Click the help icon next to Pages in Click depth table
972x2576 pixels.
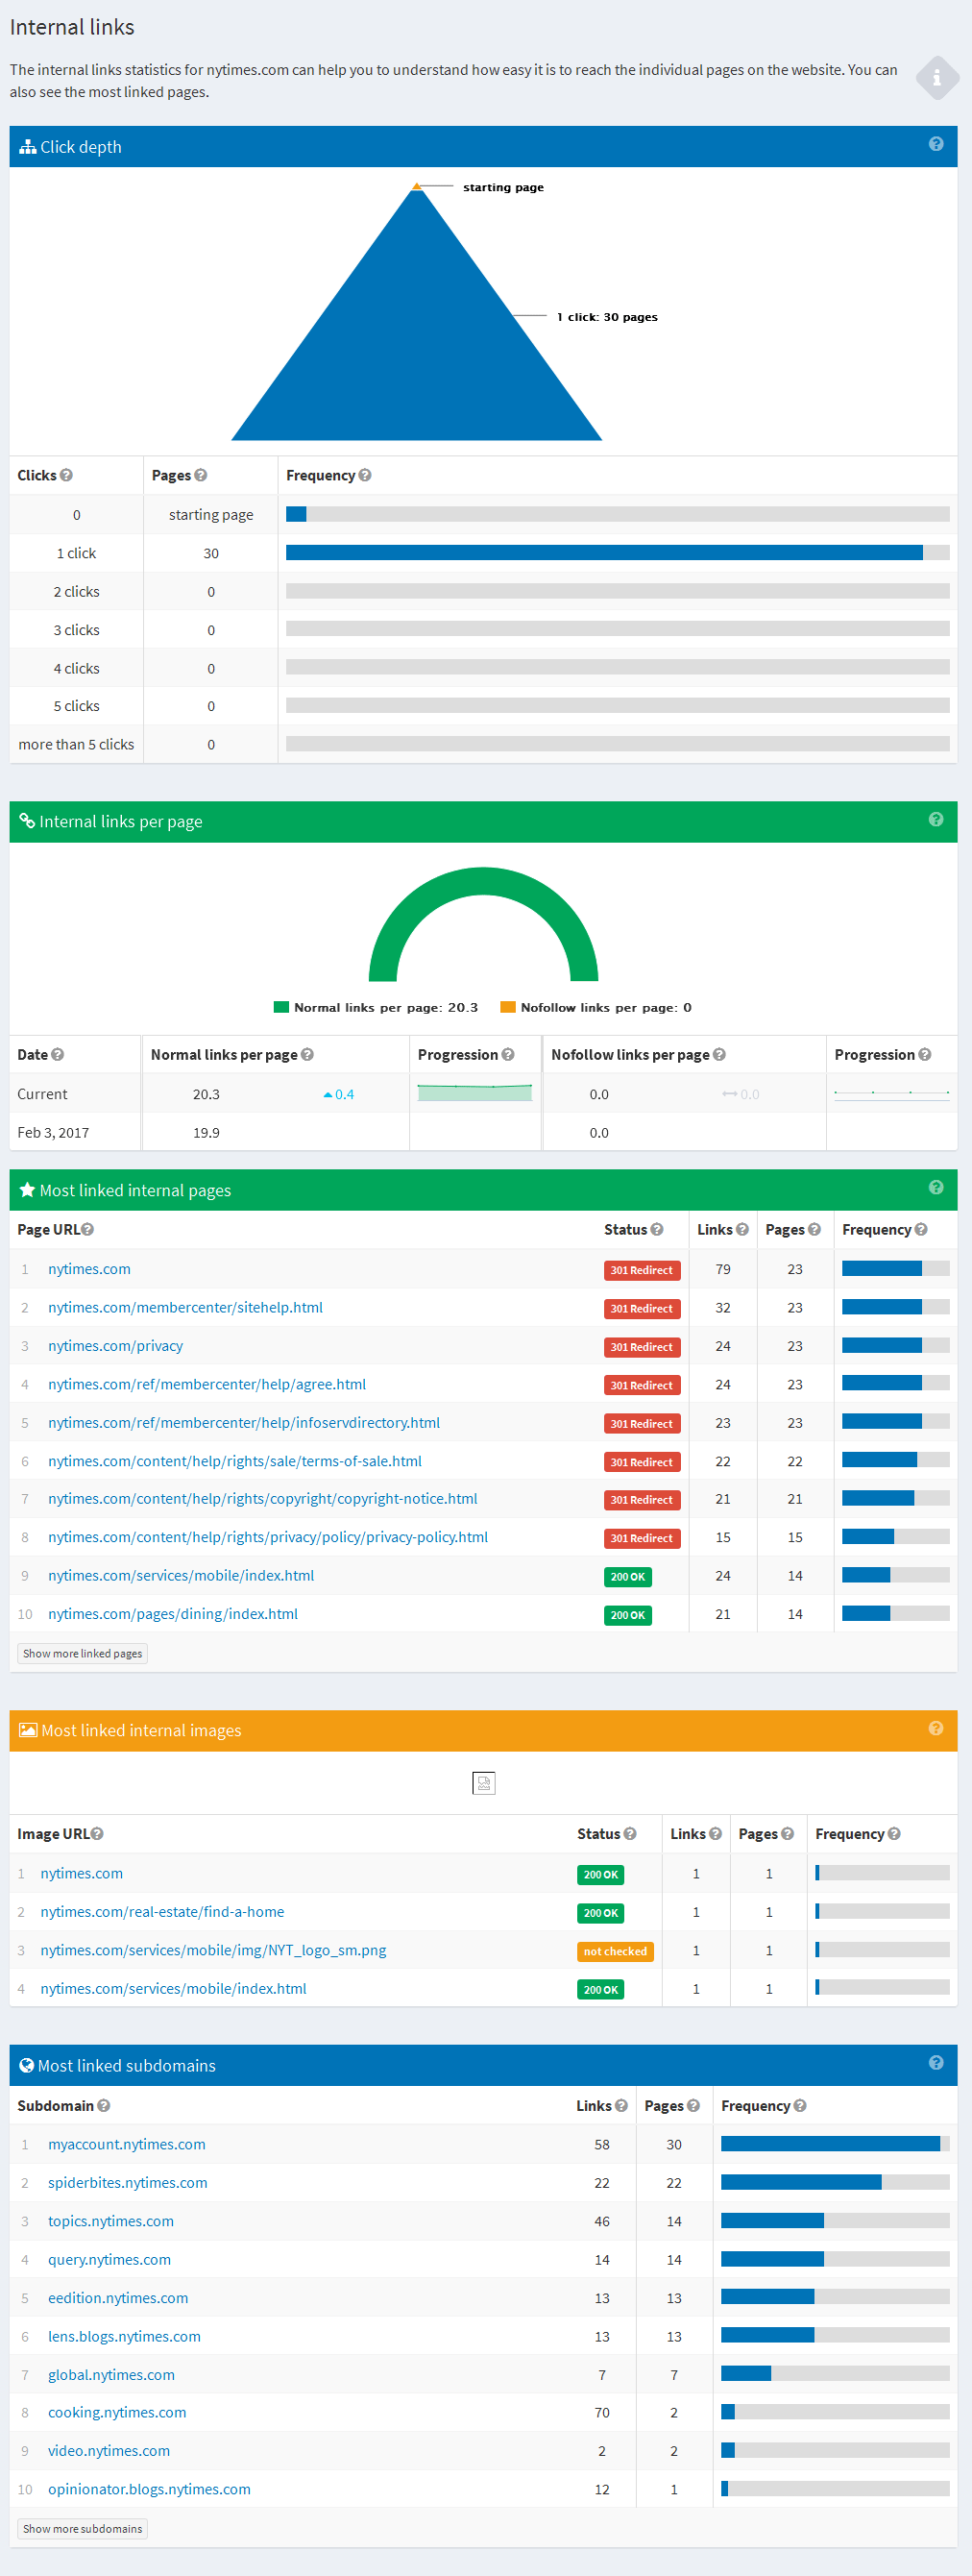tap(201, 475)
